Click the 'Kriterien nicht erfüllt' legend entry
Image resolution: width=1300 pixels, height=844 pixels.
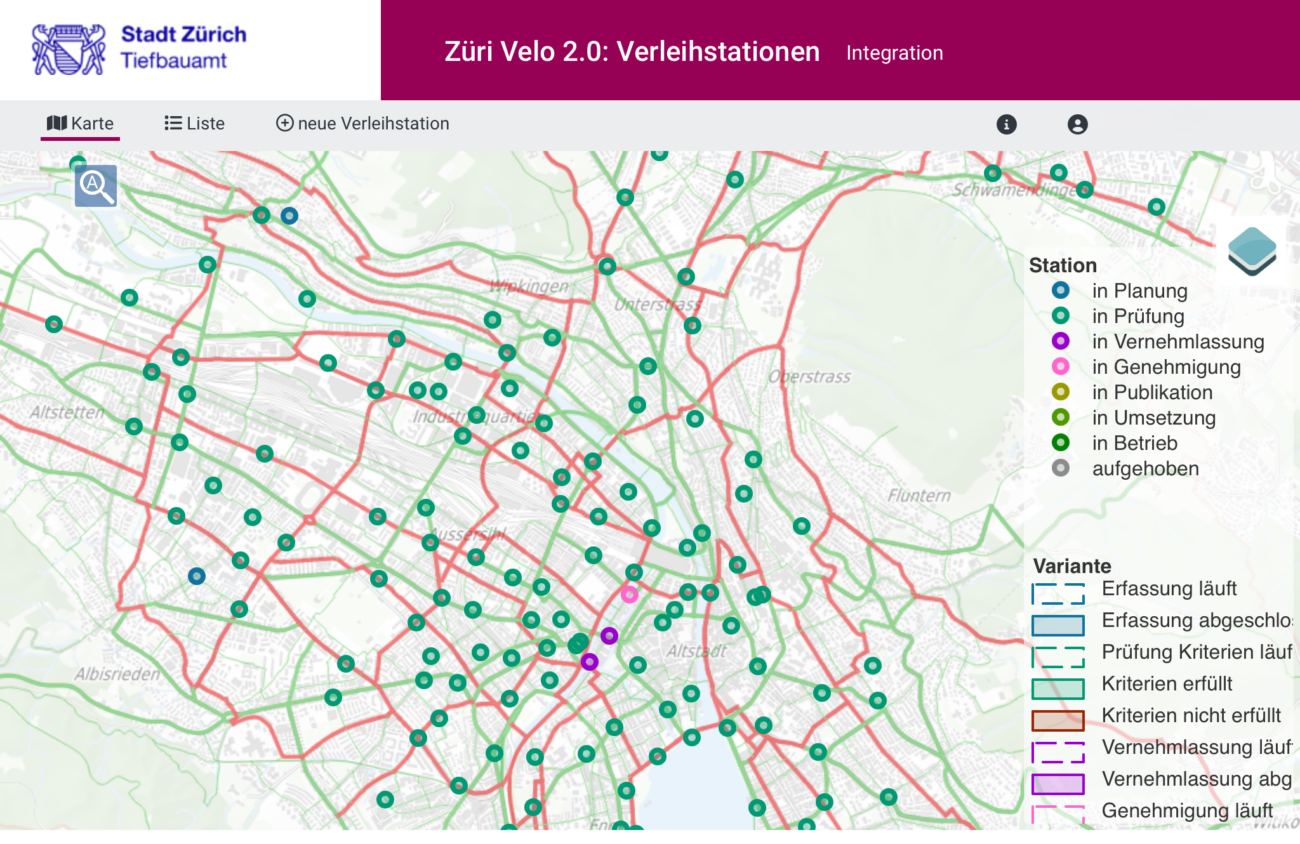point(1157,716)
